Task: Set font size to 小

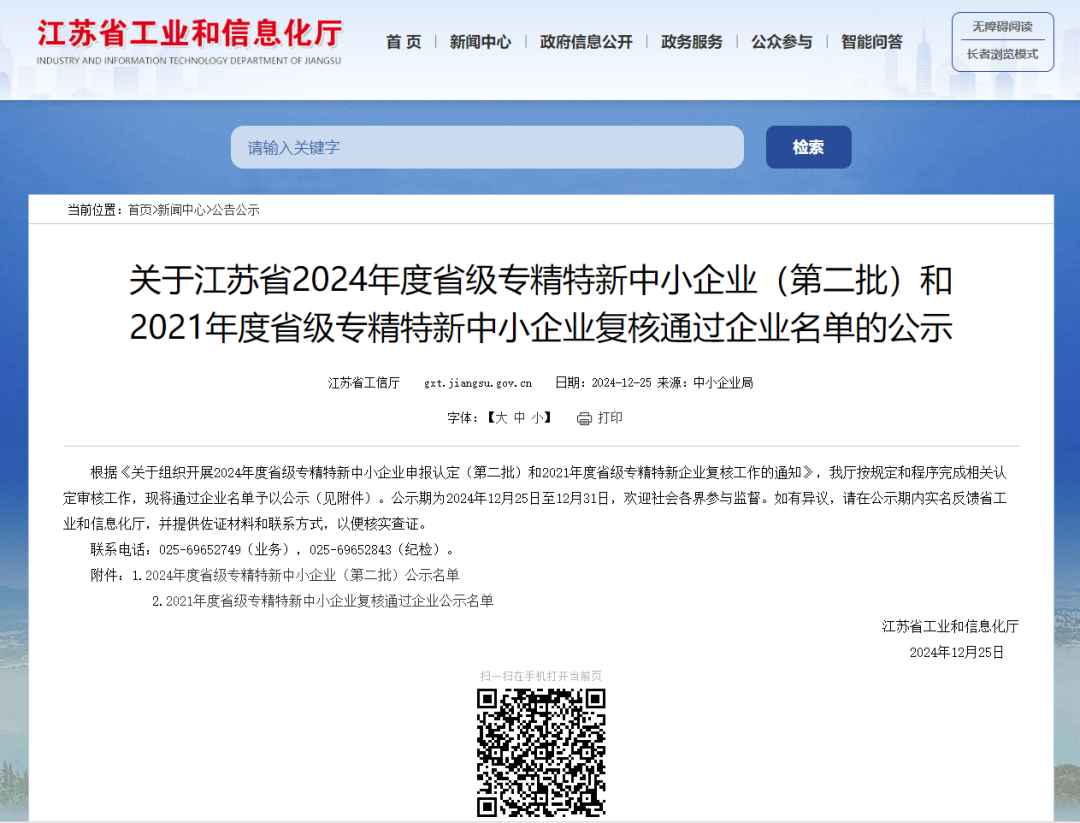Action: pos(538,418)
